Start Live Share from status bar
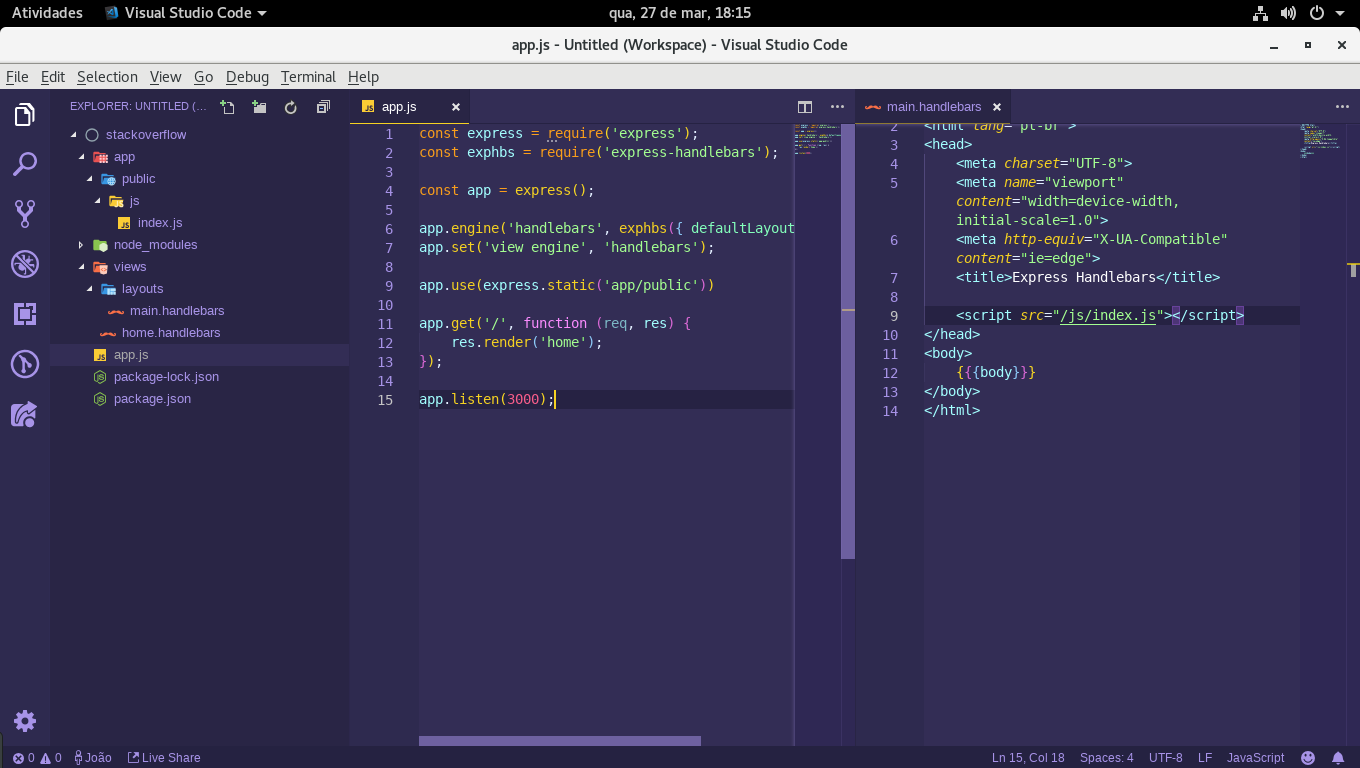The image size is (1360, 768). (x=164, y=758)
